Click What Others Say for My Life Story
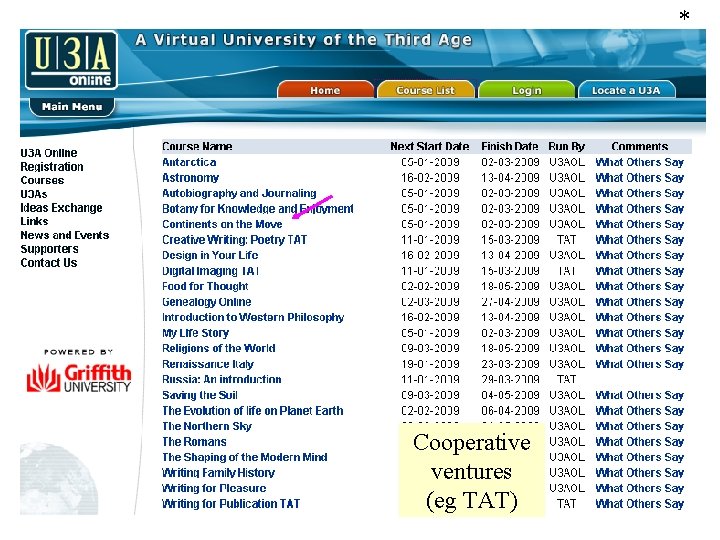 pos(640,333)
